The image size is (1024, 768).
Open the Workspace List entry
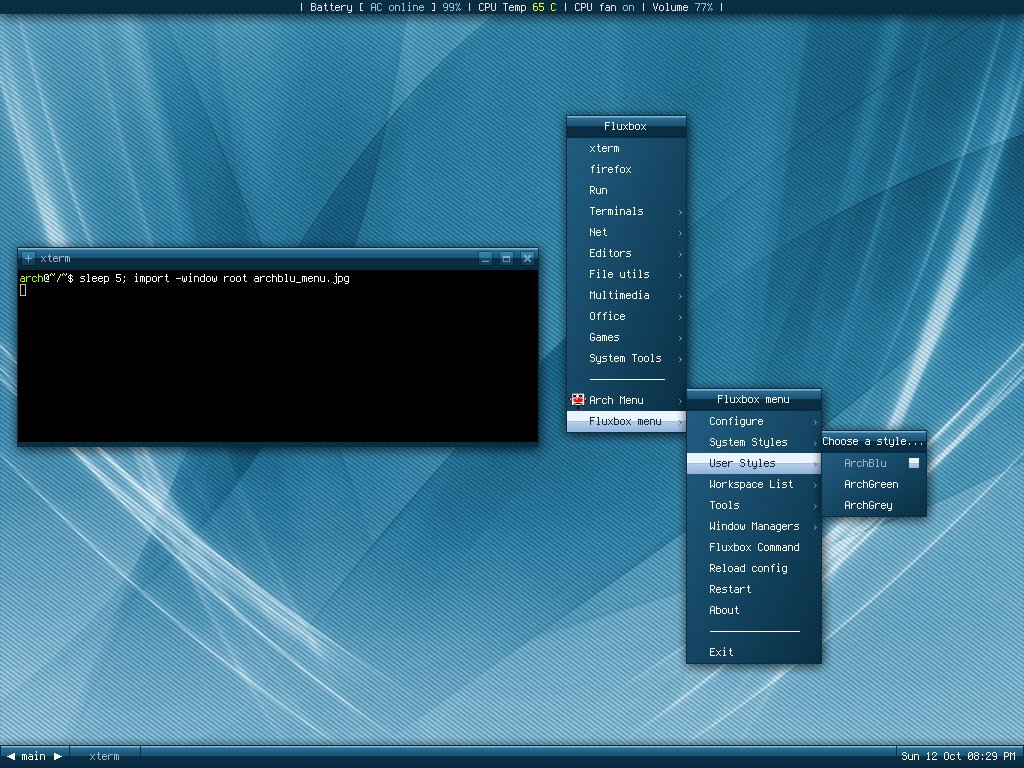click(x=754, y=484)
